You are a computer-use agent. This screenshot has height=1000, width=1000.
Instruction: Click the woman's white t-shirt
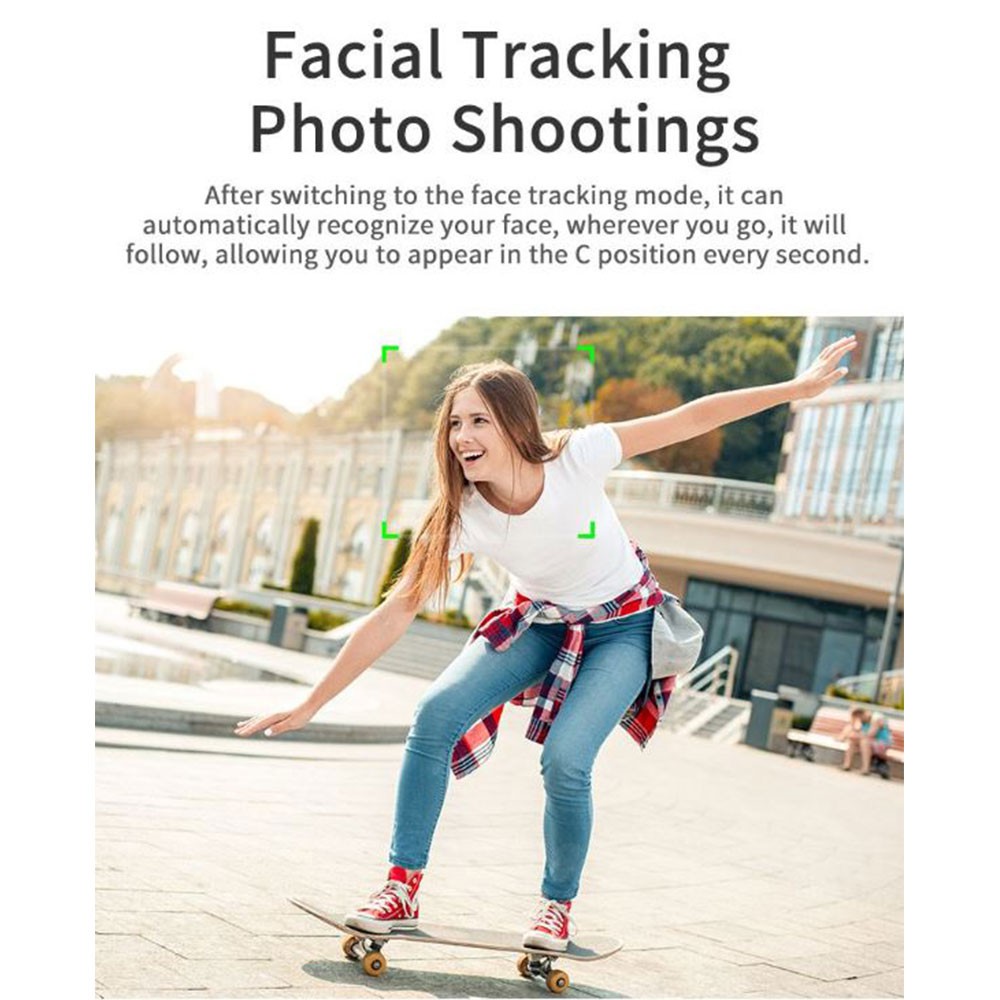pyautogui.click(x=548, y=517)
